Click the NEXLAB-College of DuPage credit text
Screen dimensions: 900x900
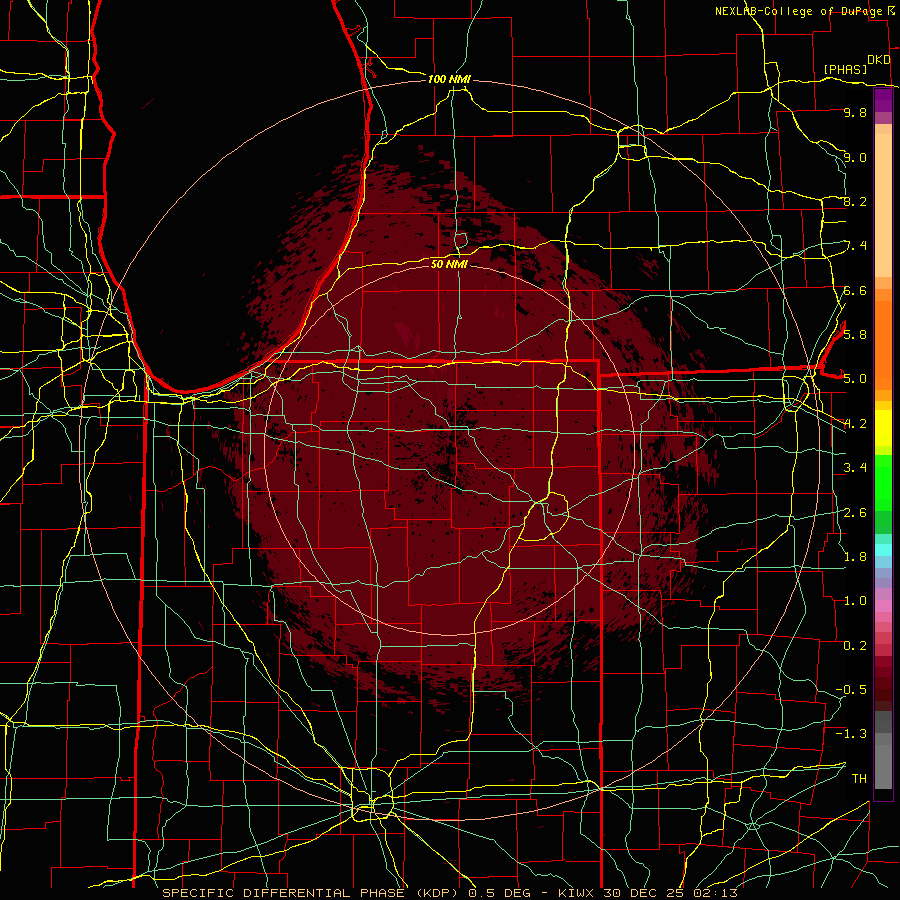click(x=800, y=11)
